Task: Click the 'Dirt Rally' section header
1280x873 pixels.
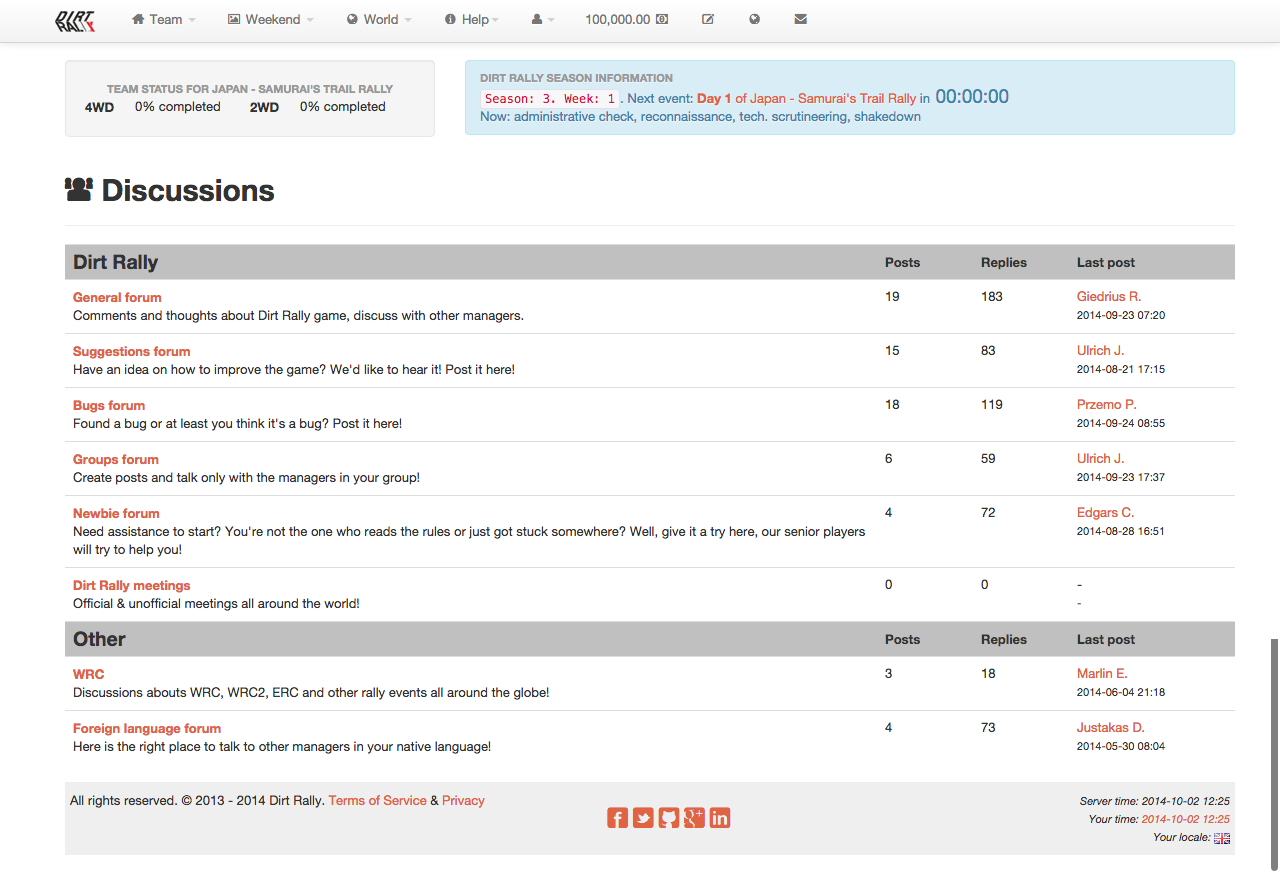Action: pos(115,262)
